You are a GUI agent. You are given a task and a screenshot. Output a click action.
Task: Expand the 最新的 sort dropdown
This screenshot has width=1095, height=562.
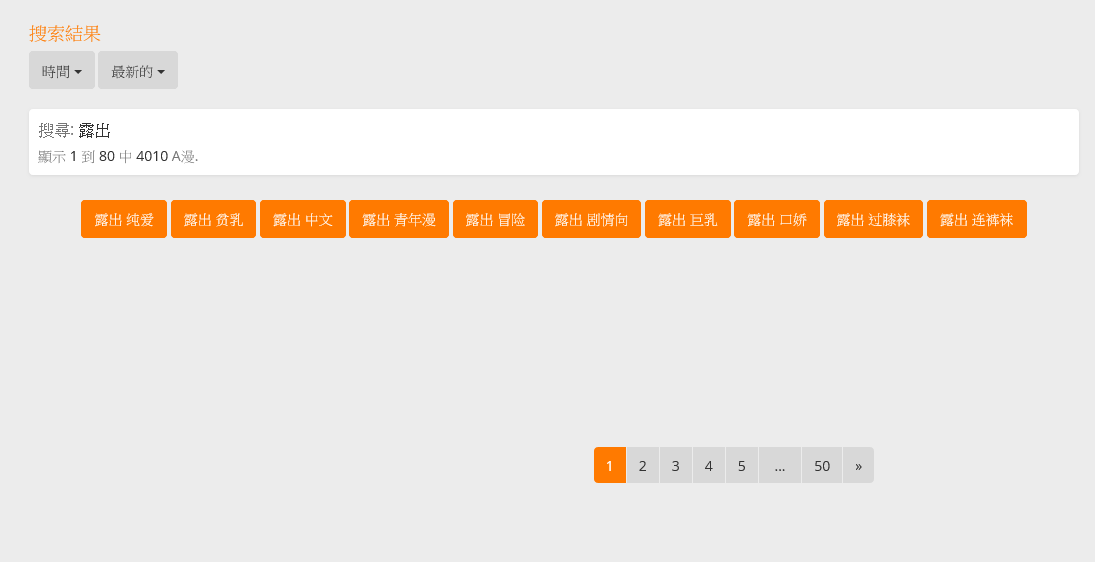click(x=137, y=71)
